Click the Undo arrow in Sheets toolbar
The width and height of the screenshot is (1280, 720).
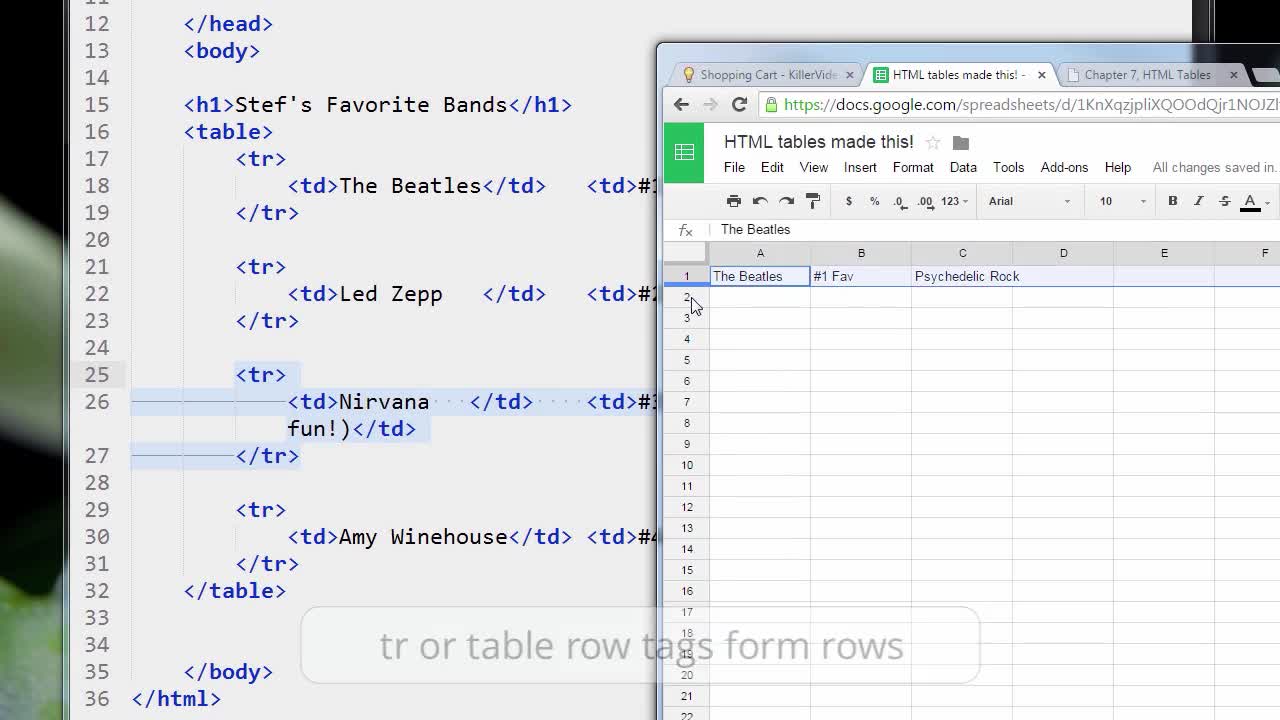[x=760, y=201]
